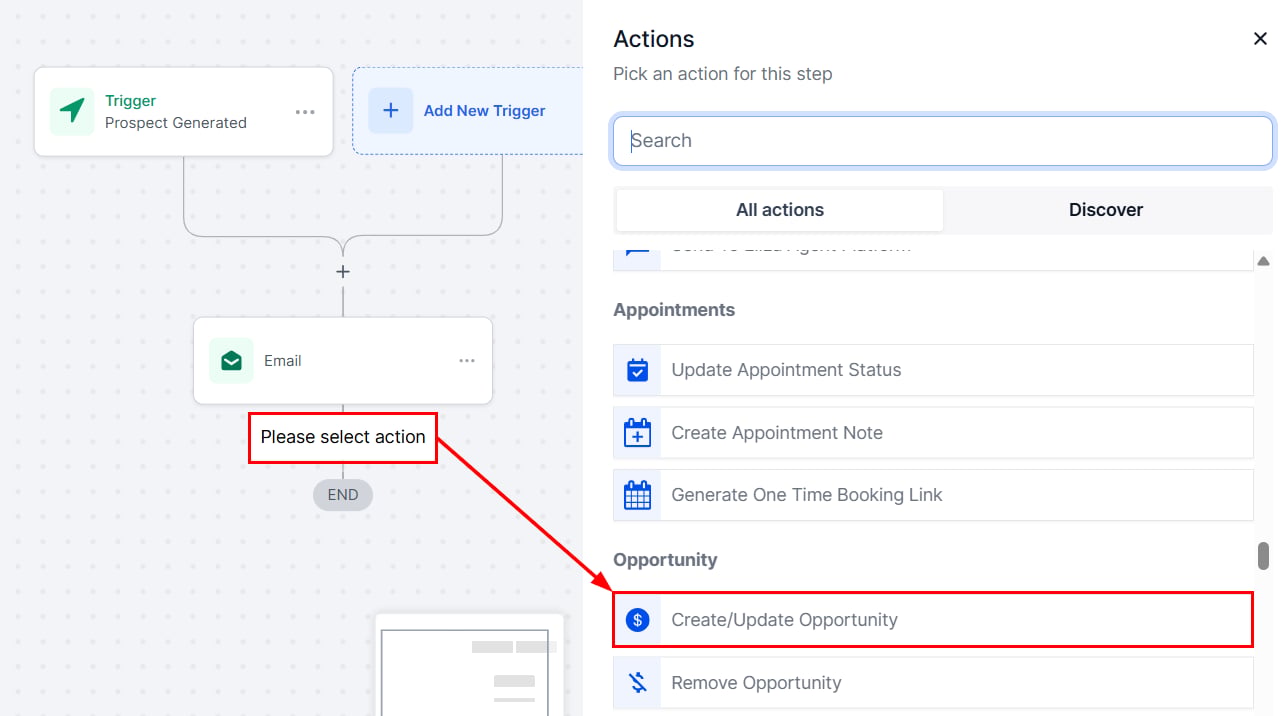Screen dimensions: 1287x716
Task: Select Update Appointment Status action
Action: [933, 370]
